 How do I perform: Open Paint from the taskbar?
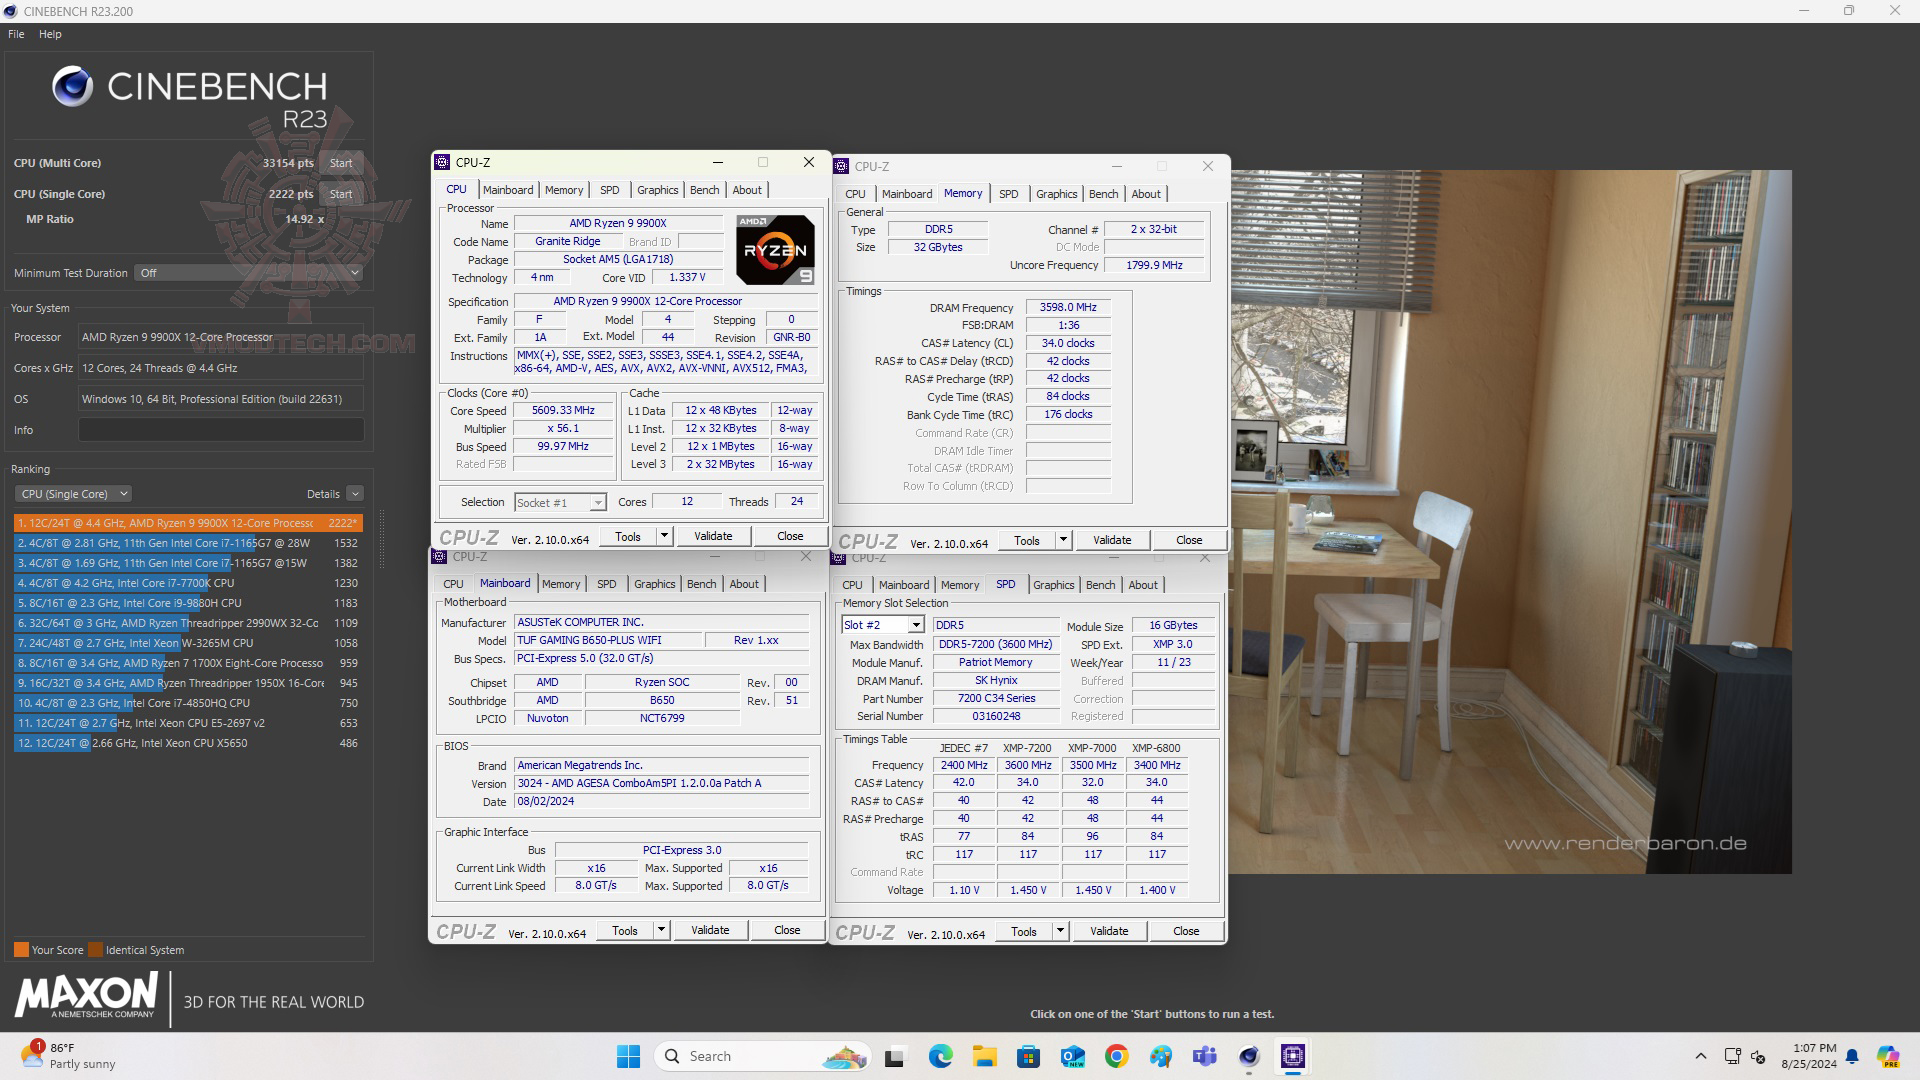click(x=1162, y=1057)
